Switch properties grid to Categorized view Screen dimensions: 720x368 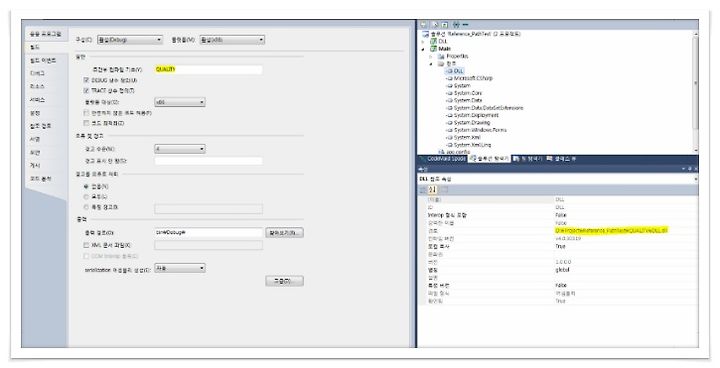pos(423,190)
